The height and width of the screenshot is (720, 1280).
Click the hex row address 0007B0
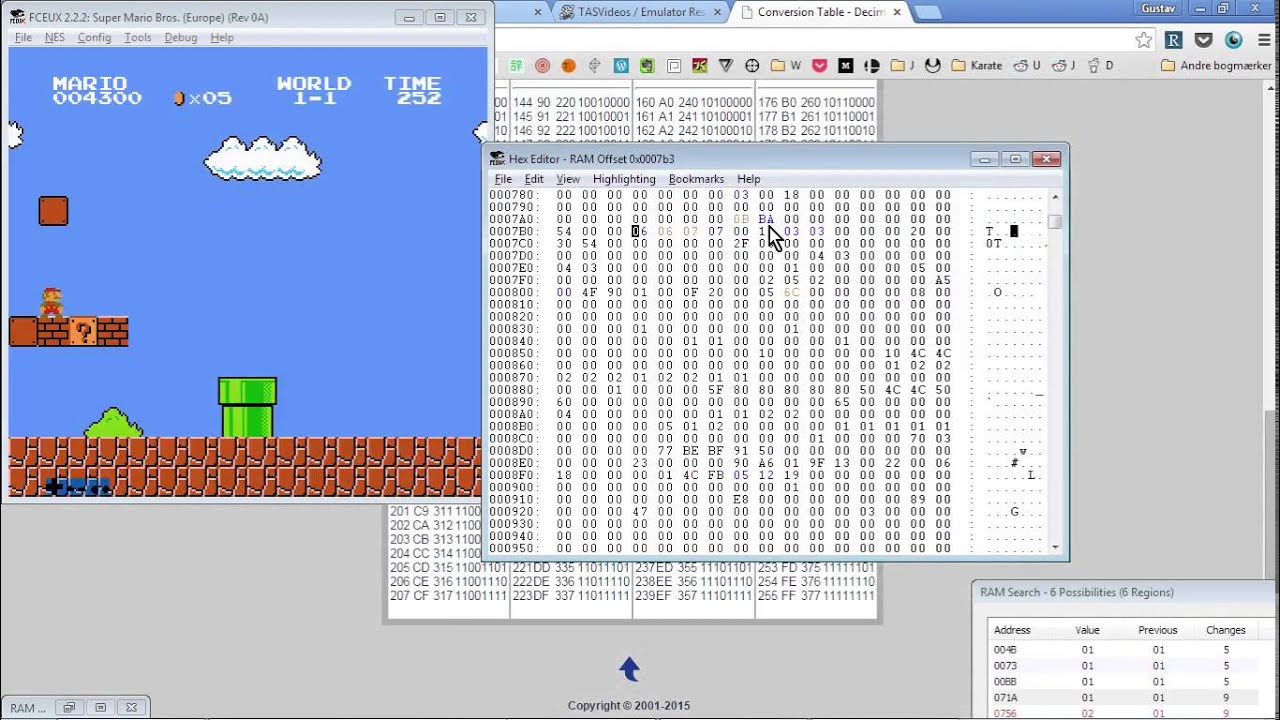pos(513,231)
